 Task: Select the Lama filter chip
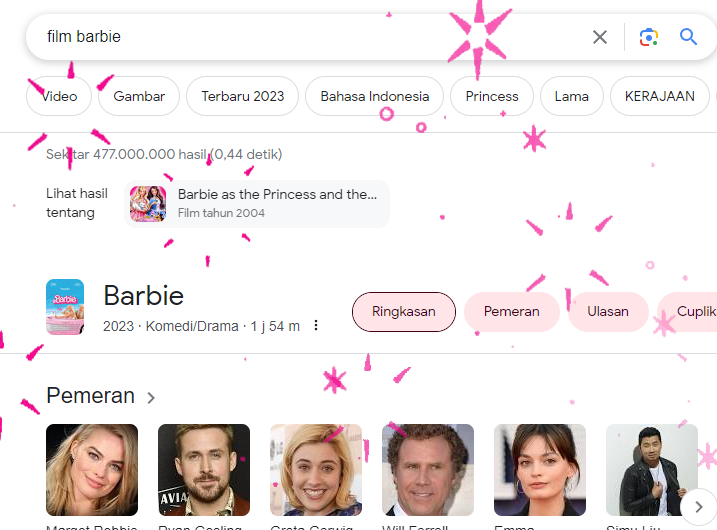572,97
